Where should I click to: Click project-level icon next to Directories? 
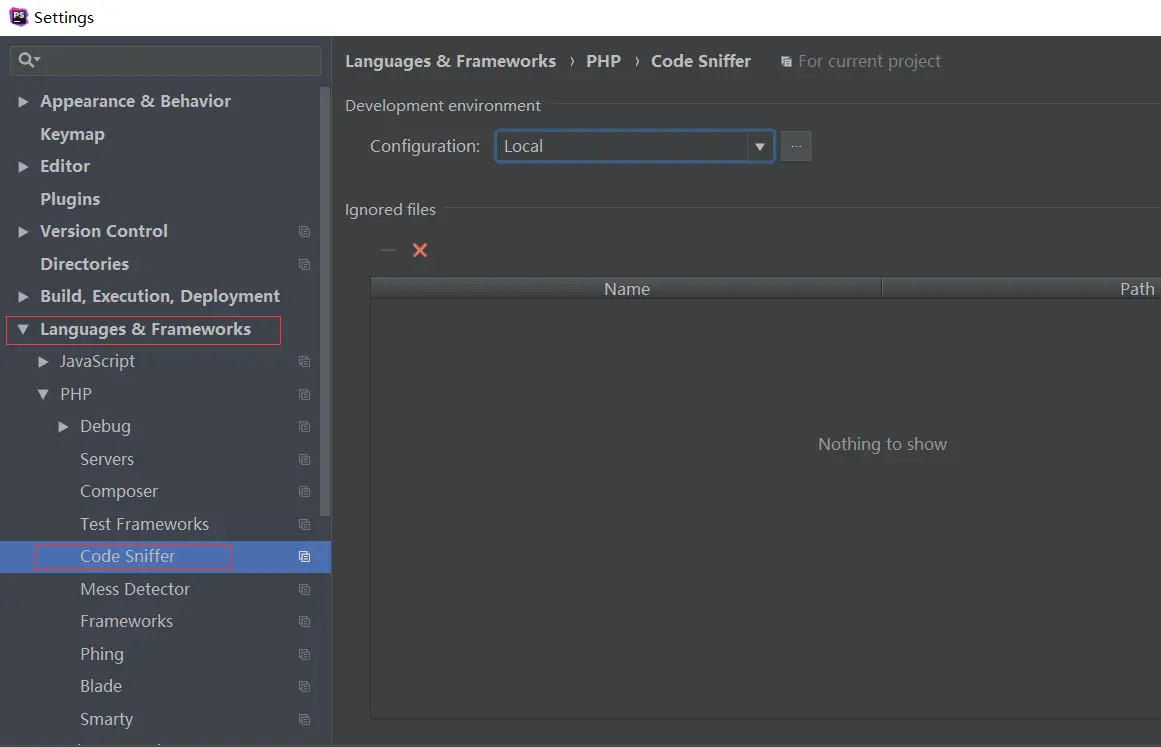click(x=304, y=264)
